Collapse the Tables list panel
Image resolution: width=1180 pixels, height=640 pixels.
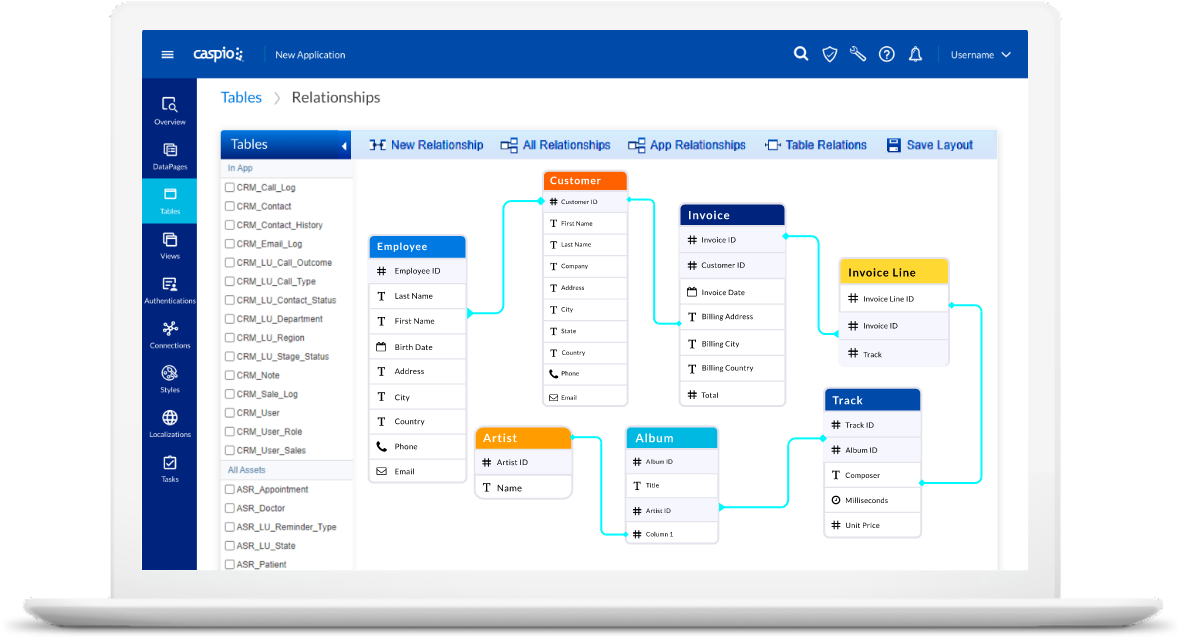(x=345, y=144)
